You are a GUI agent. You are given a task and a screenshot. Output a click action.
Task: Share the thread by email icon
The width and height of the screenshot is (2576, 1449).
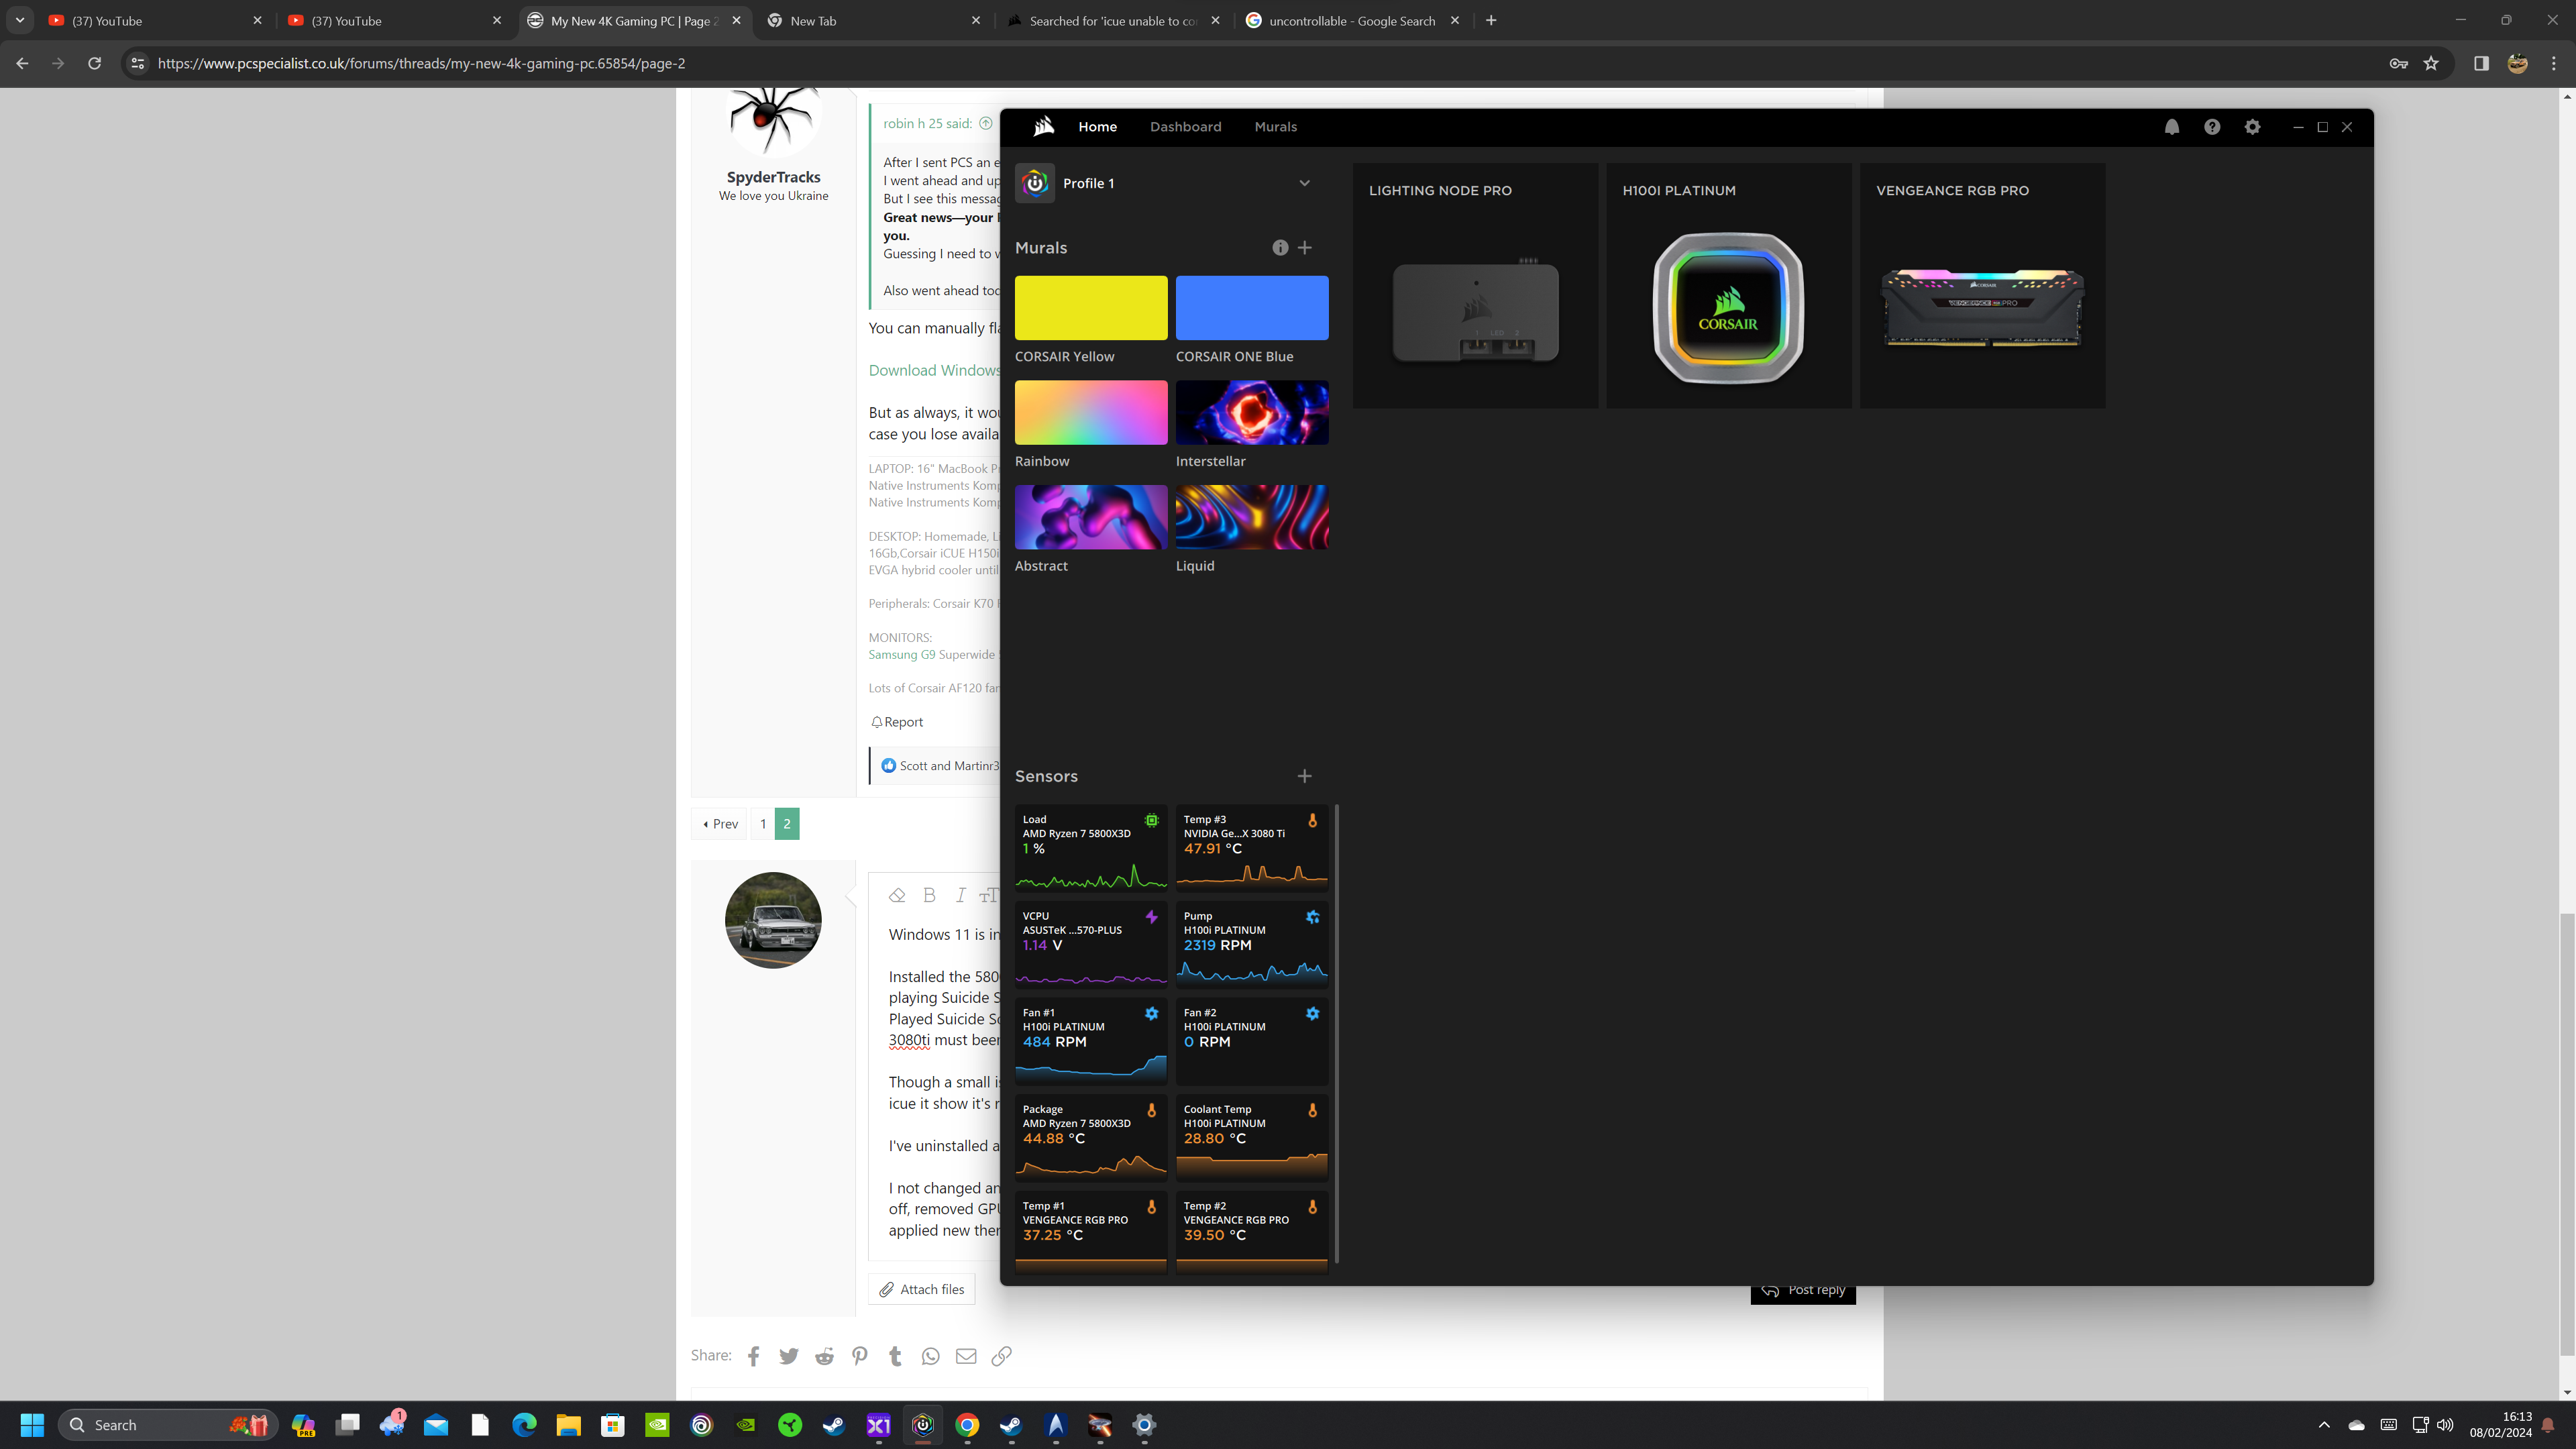pyautogui.click(x=966, y=1356)
